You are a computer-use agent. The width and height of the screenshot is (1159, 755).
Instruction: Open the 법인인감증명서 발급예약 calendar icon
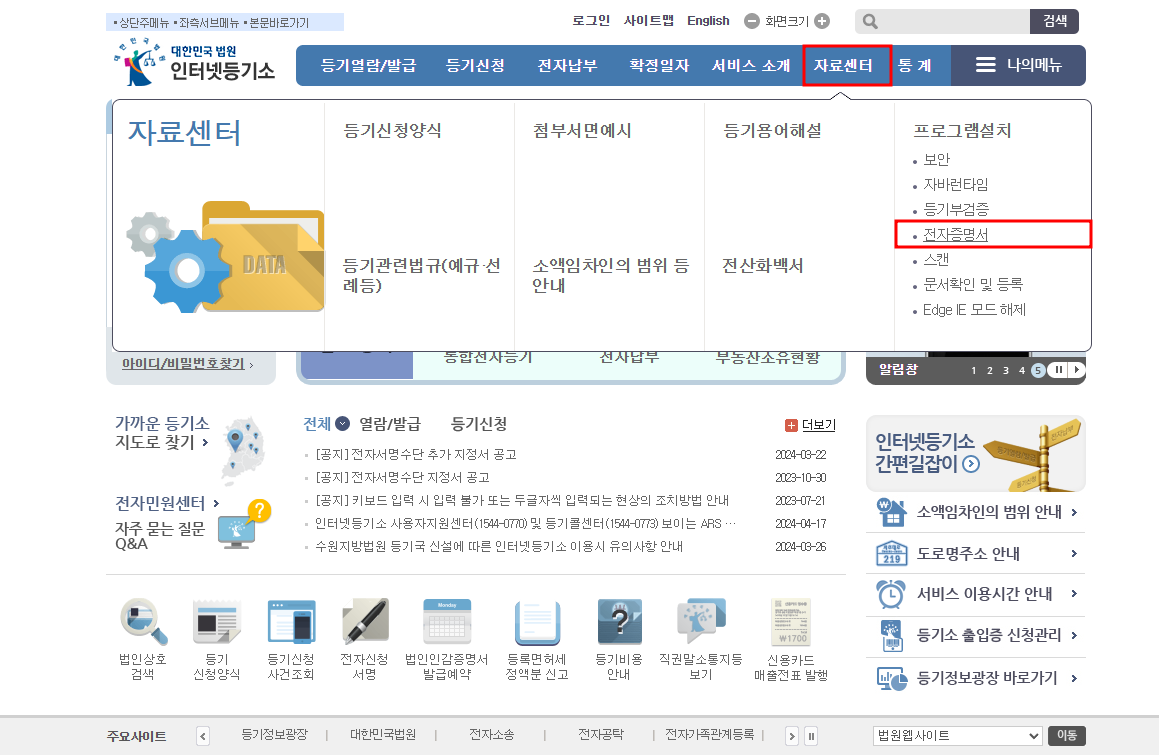447,621
